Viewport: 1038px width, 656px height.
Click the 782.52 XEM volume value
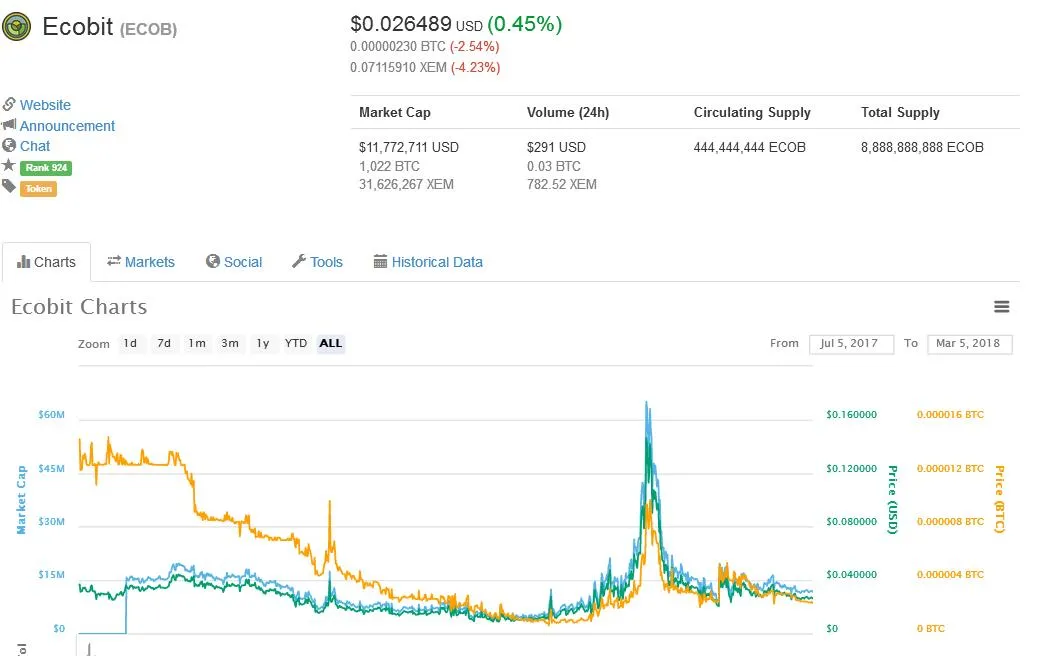click(561, 184)
